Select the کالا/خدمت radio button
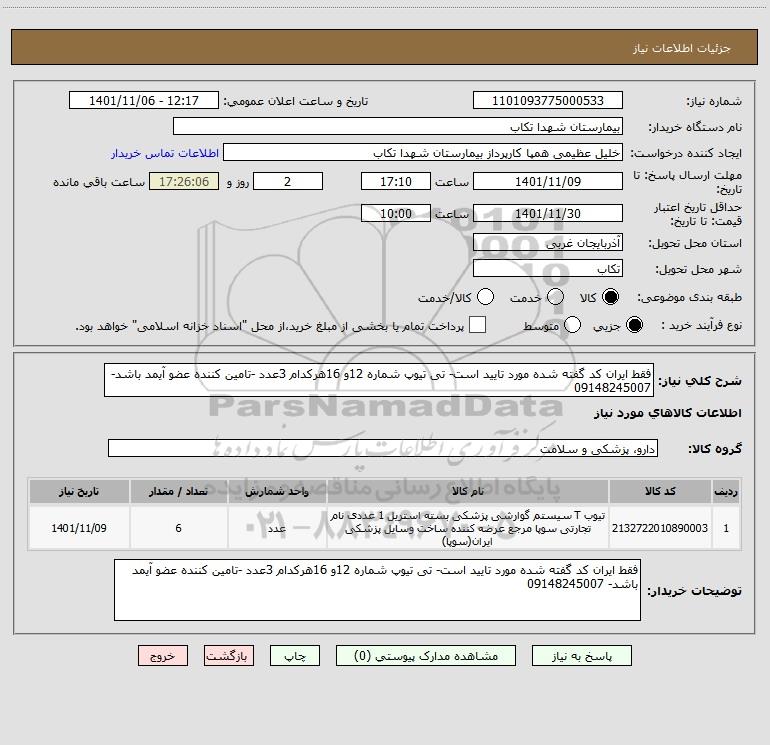Screen dimensions: 770x745 [x=485, y=297]
